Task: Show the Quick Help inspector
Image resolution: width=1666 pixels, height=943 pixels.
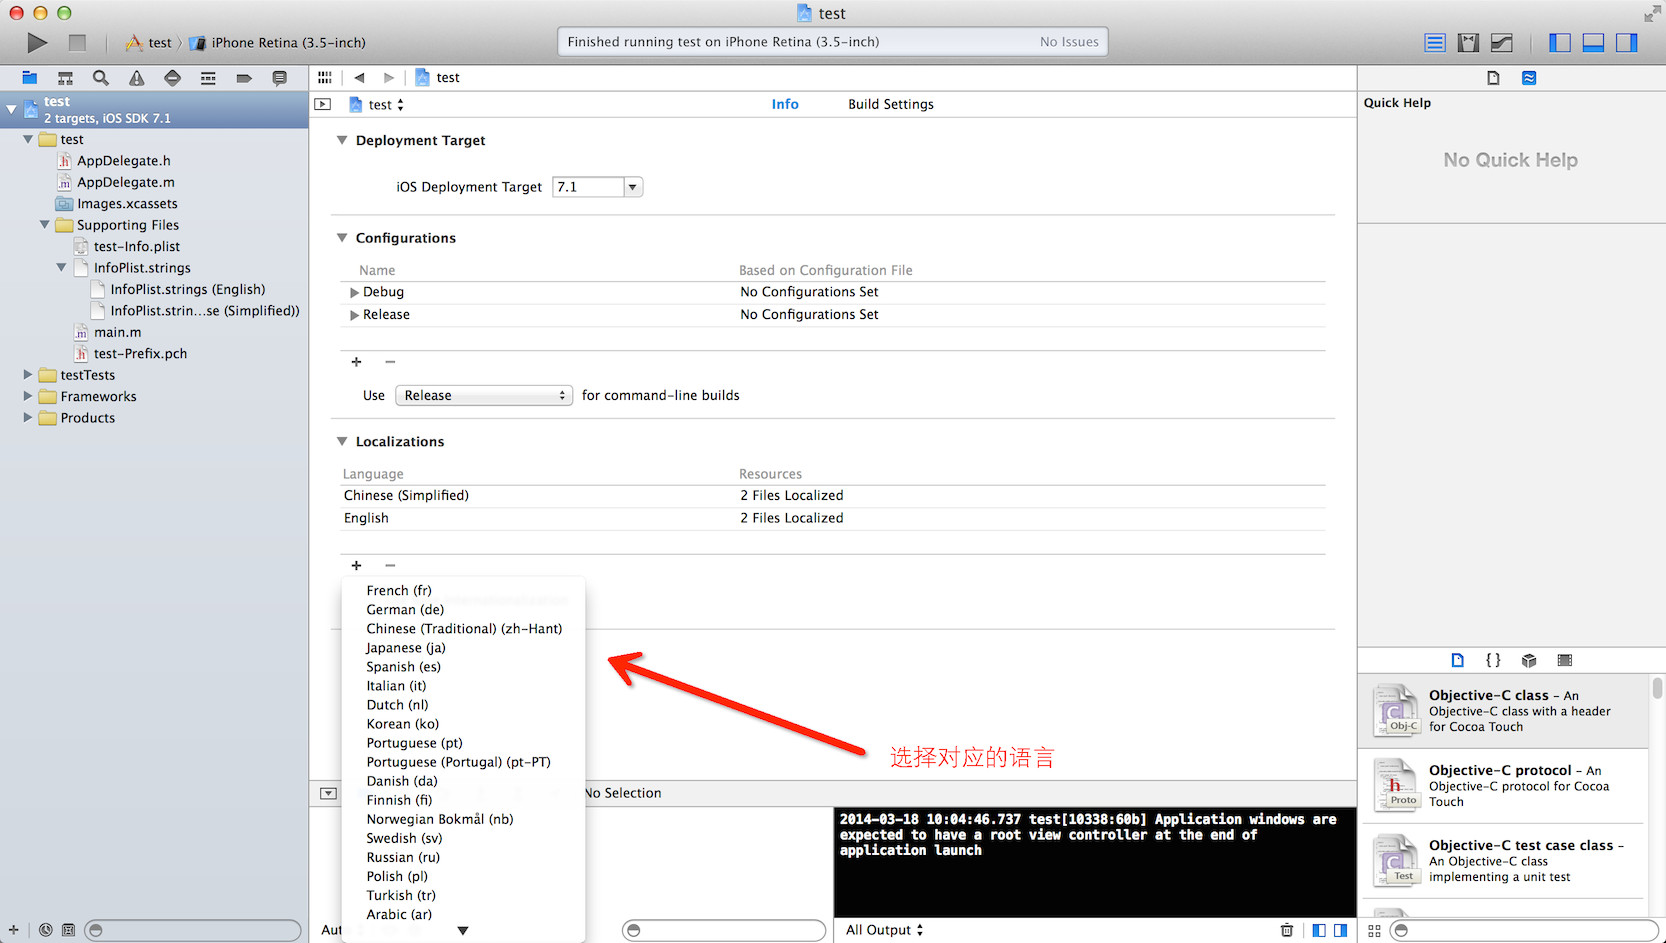Action: [x=1529, y=78]
